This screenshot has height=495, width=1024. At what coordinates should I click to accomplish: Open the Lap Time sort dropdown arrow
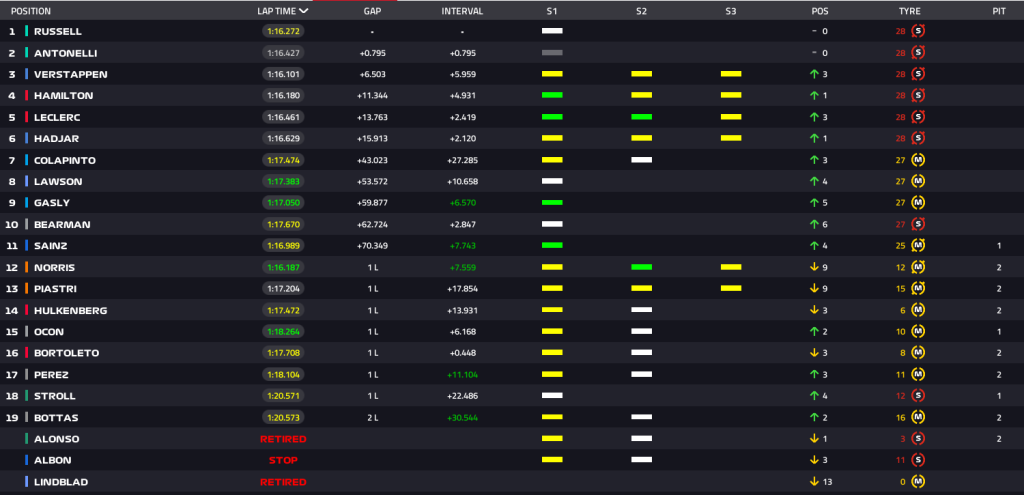(304, 11)
